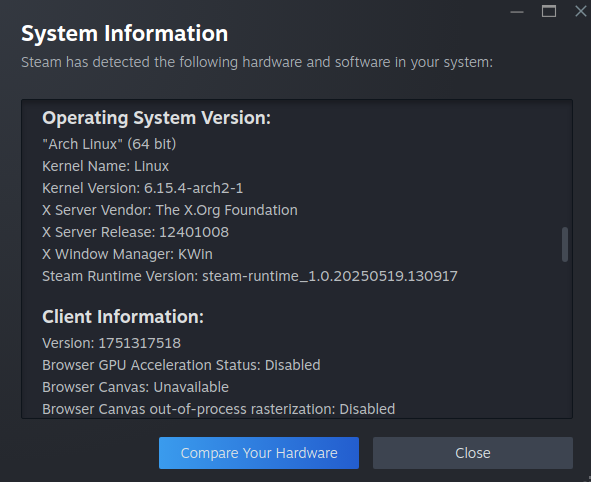Image resolution: width=591 pixels, height=482 pixels.
Task: Click the Steam Runtime Version line
Action: 250,276
